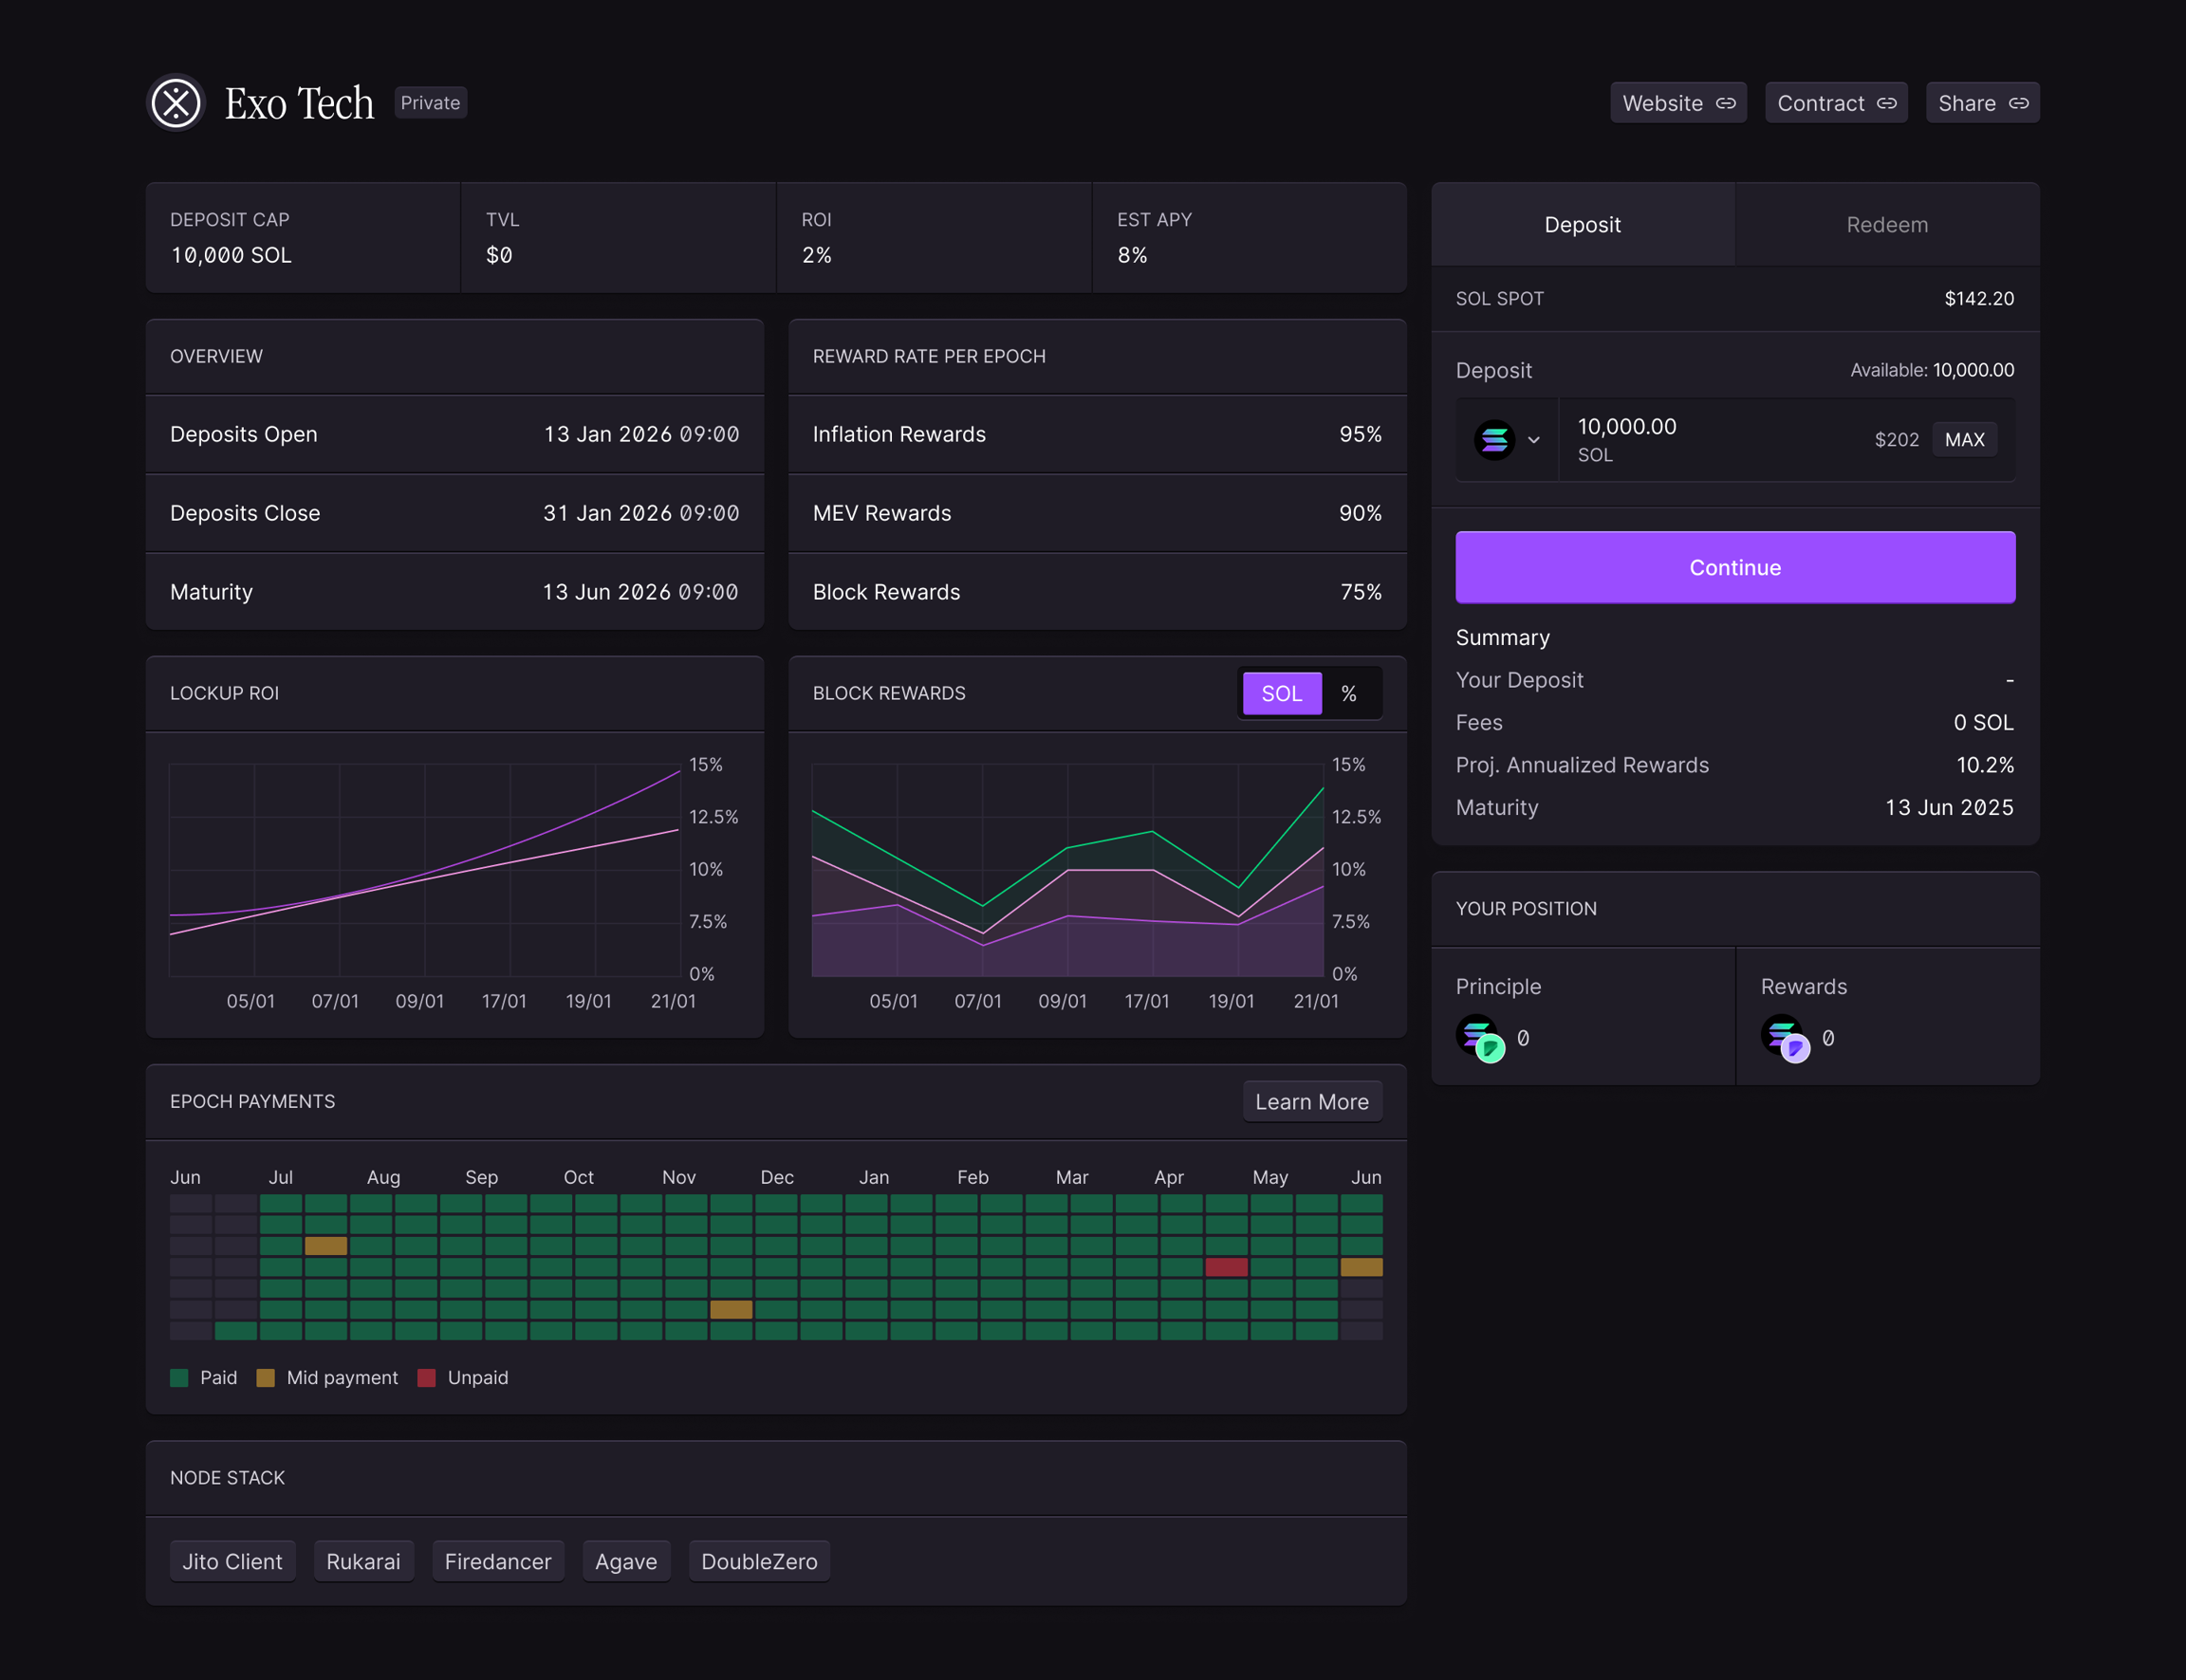Screen dimensions: 2186x1680
Task: Click the Private badge beside Exo Tech
Action: 430,103
